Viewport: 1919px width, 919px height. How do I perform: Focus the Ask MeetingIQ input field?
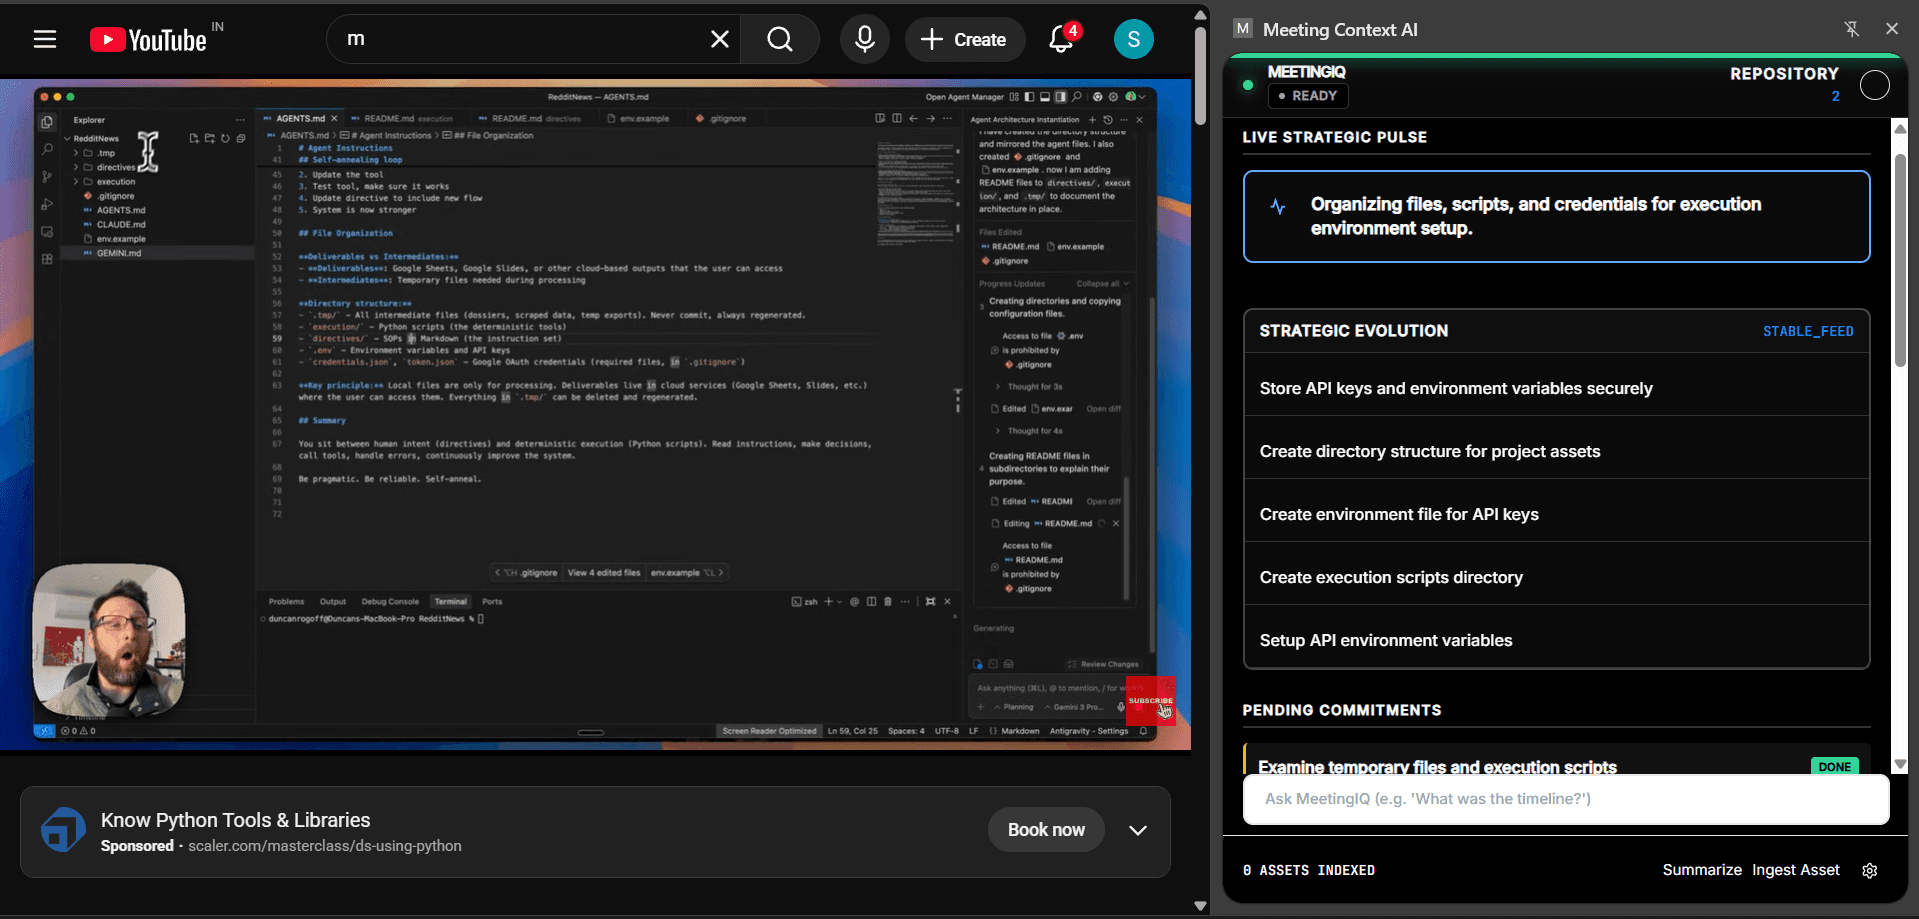pos(1566,799)
